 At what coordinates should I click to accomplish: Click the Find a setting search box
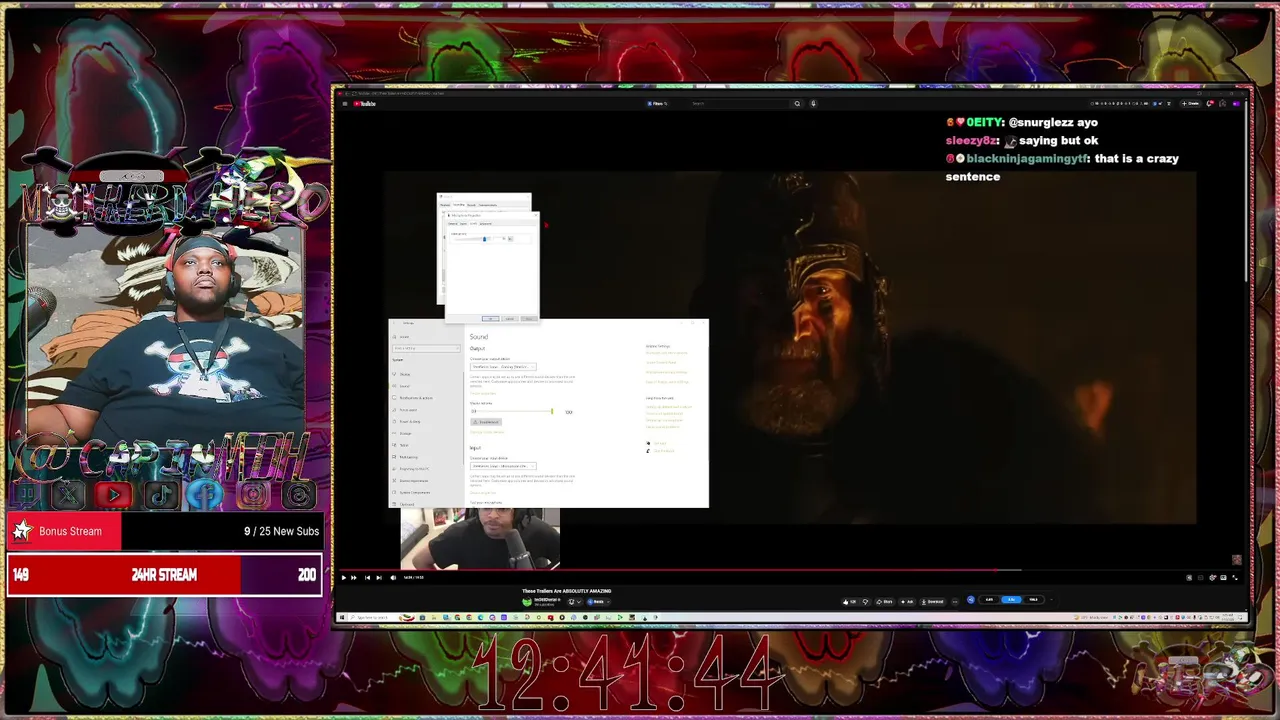tap(426, 348)
